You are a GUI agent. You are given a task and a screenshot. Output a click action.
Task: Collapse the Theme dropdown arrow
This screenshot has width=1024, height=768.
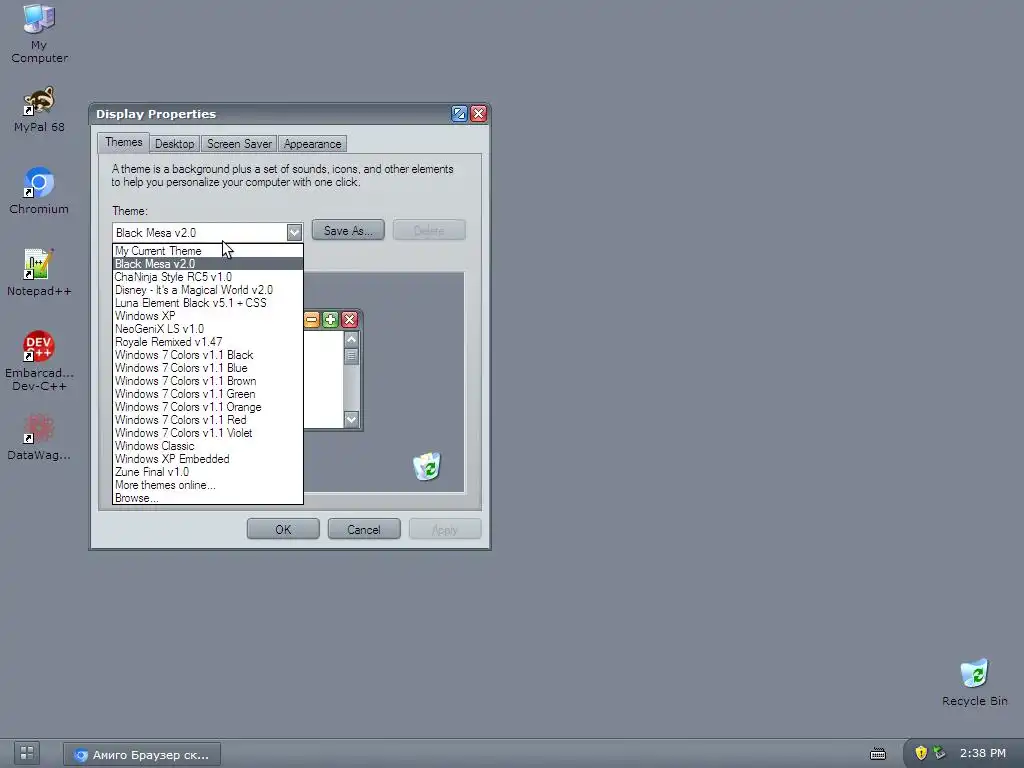[294, 232]
